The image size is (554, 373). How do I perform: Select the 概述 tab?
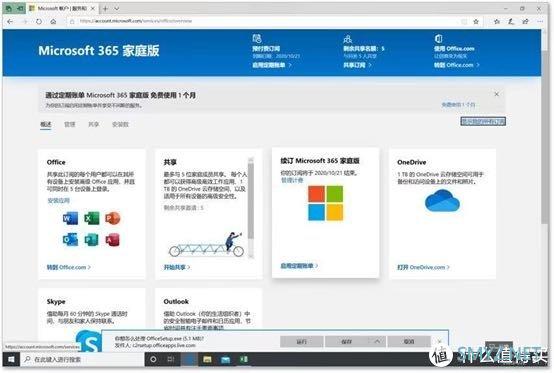46,124
